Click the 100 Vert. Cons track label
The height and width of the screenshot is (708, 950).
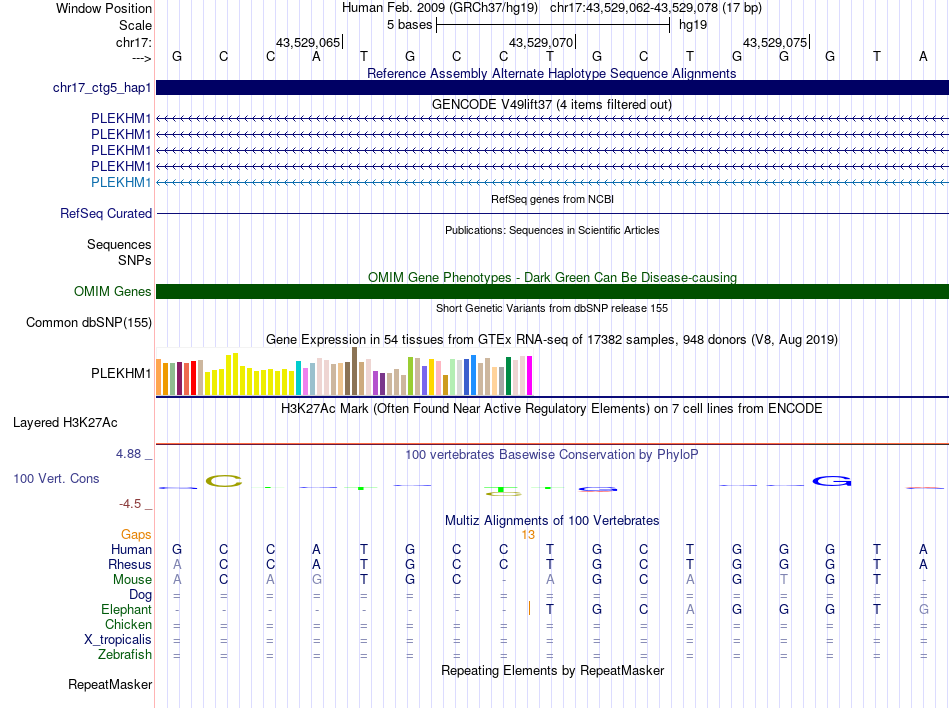pyautogui.click(x=56, y=479)
